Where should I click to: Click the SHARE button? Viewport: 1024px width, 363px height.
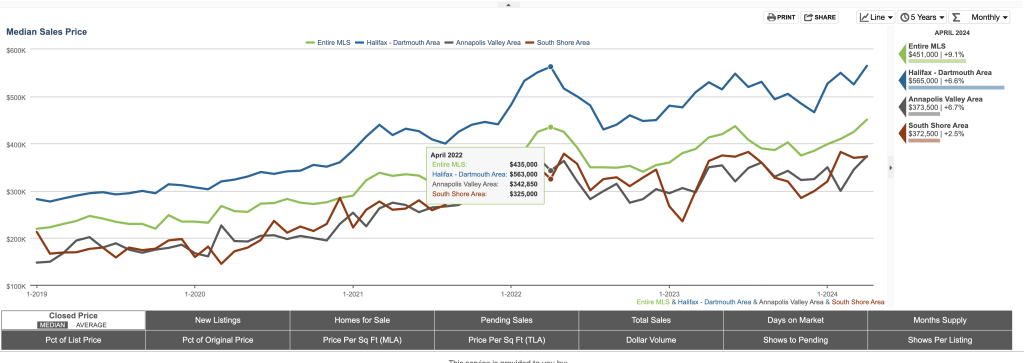coord(820,18)
